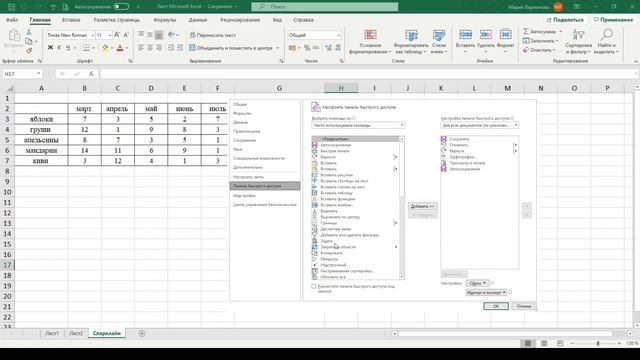Viewport: 640px width, 360px height.
Task: Click the Найти и выделить magnifier icon
Action: point(607,35)
